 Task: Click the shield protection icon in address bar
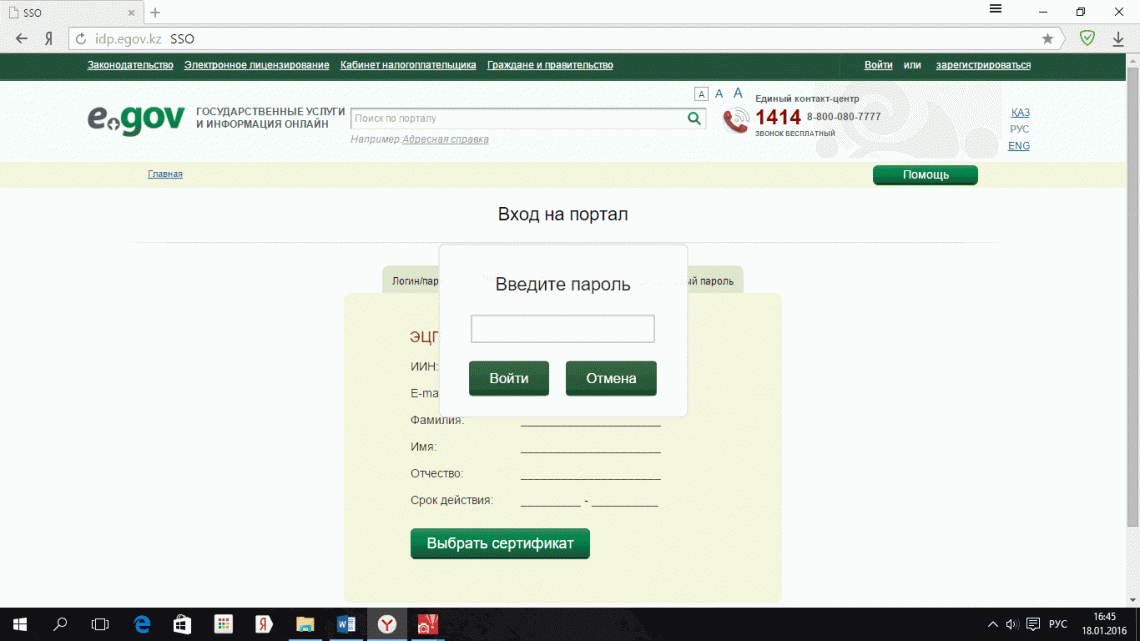click(1088, 37)
